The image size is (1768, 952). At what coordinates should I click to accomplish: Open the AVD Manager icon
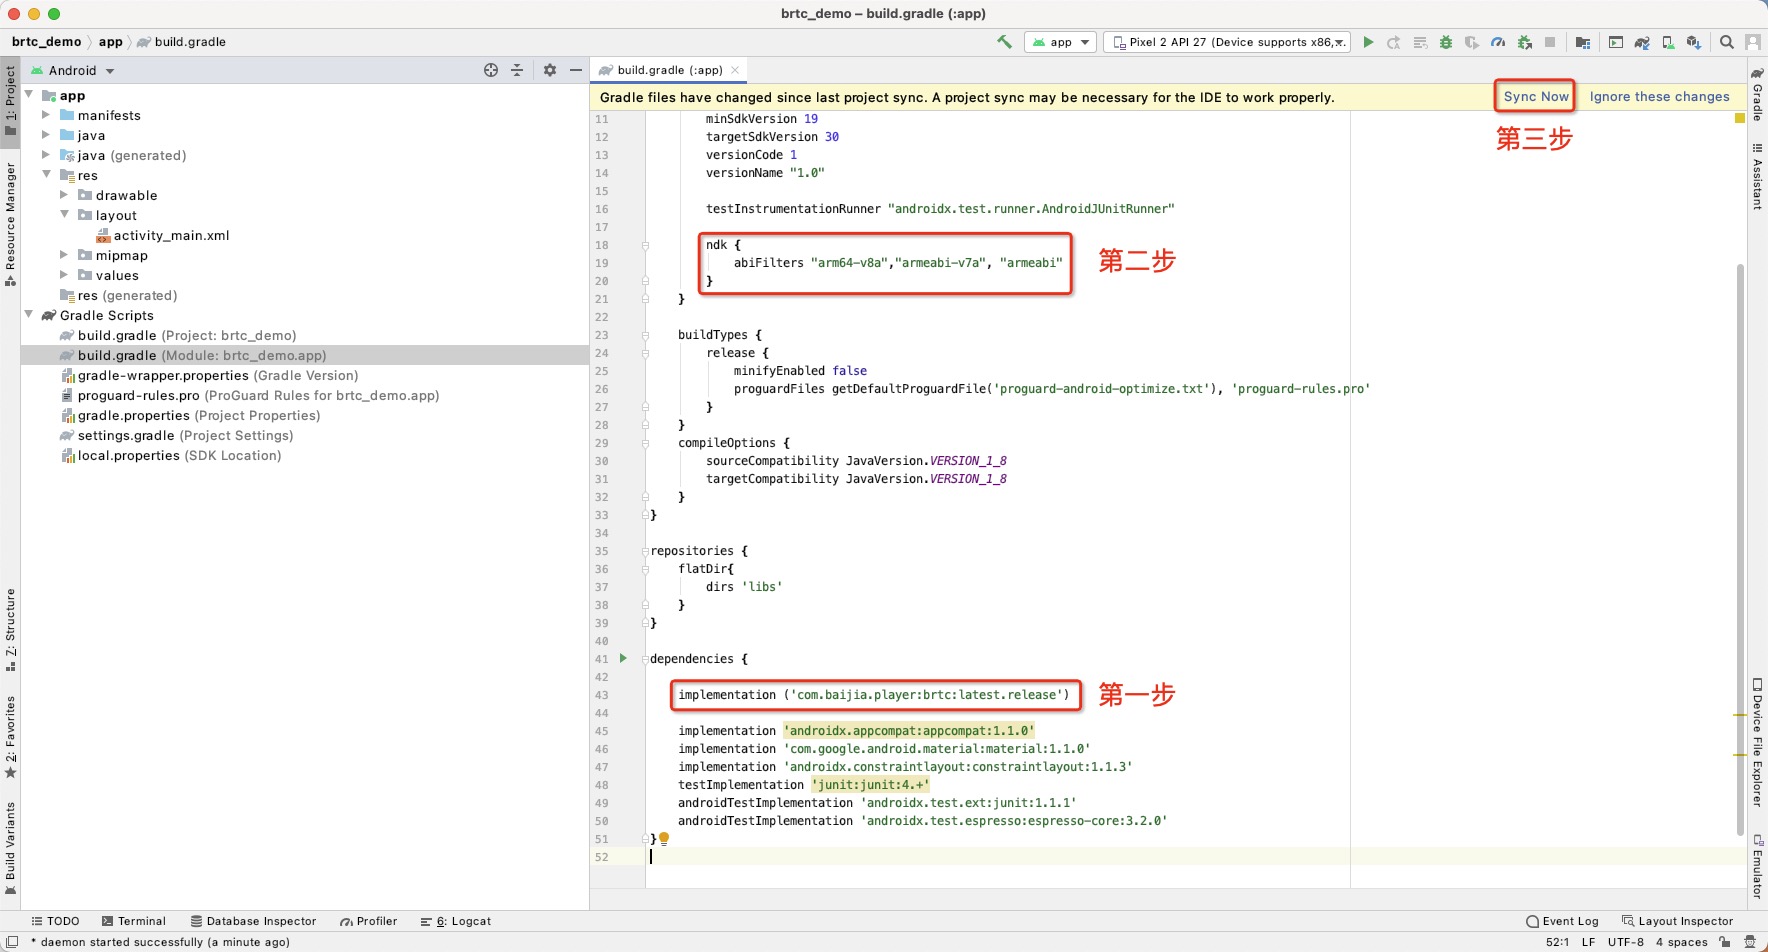point(1668,42)
